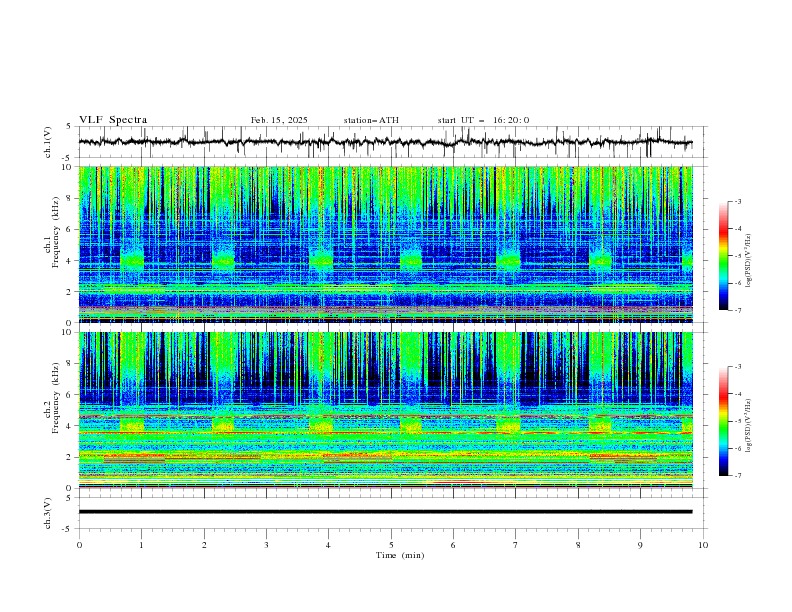Click the '-7' label on ch.2 colorbar
Screen dimensions: 792x612
pyautogui.click(x=738, y=475)
